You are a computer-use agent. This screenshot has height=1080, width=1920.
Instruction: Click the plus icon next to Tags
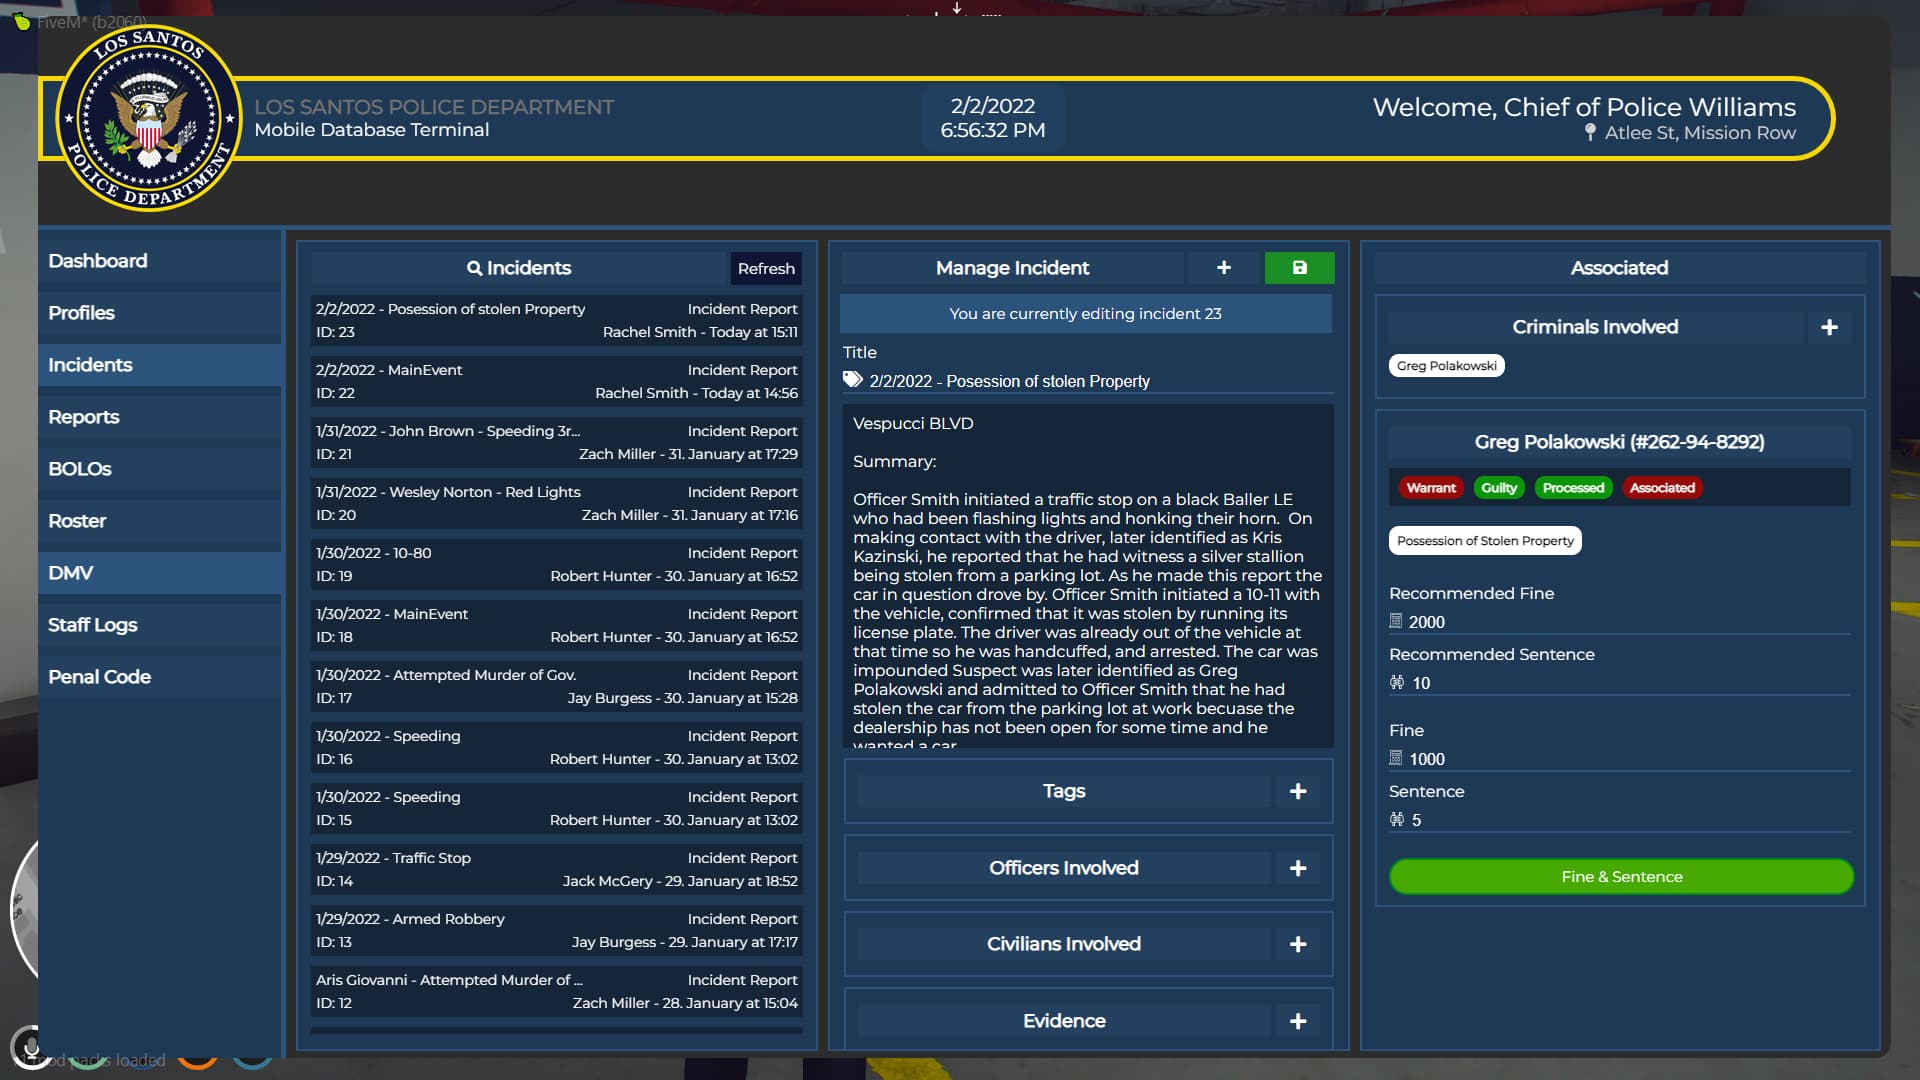tap(1297, 791)
